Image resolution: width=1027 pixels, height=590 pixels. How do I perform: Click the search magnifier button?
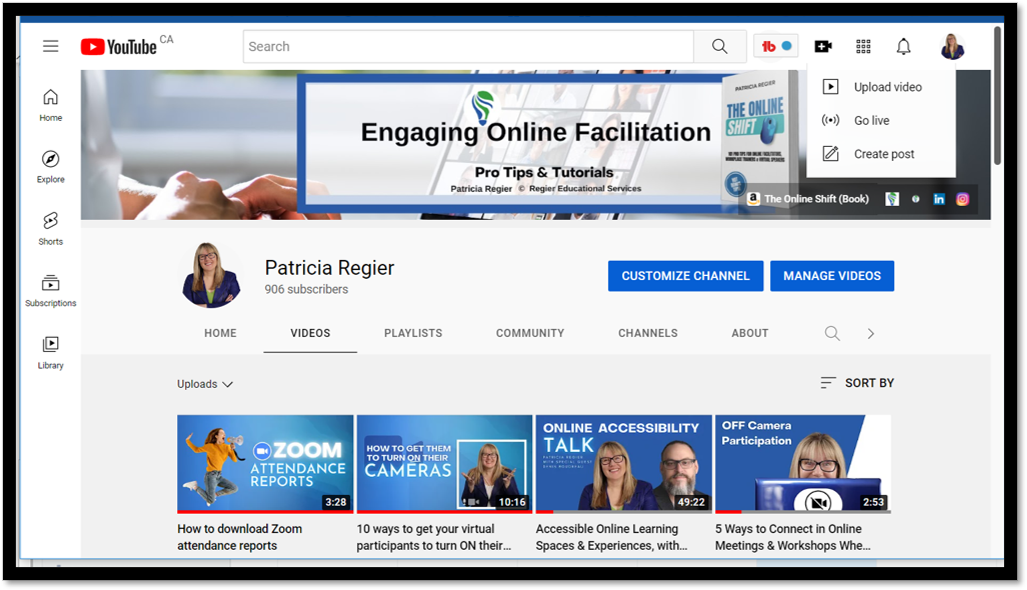click(x=720, y=46)
